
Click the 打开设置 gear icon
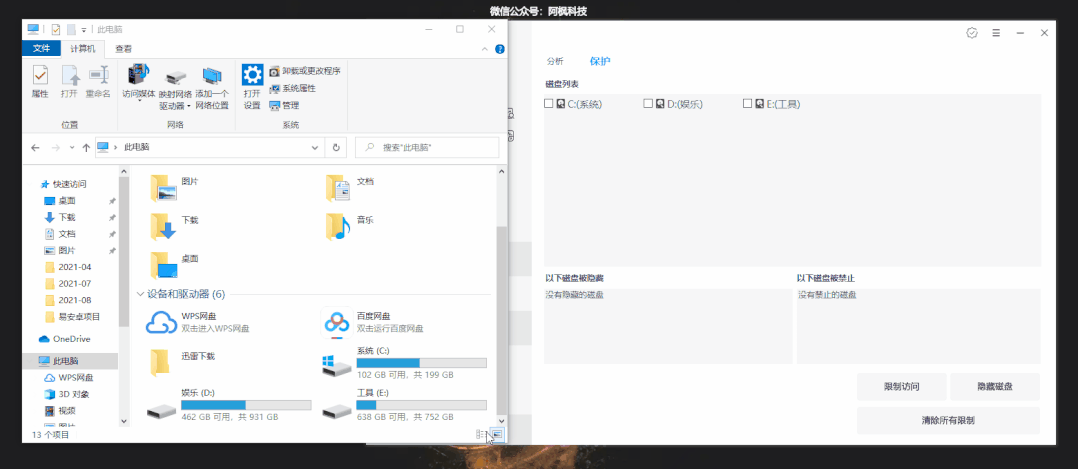pos(252,75)
